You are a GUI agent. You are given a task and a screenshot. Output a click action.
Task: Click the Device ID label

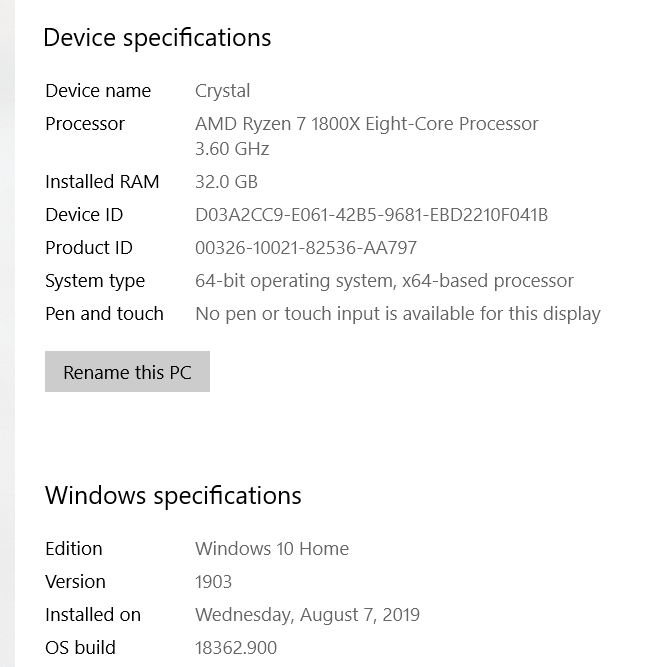pos(84,215)
